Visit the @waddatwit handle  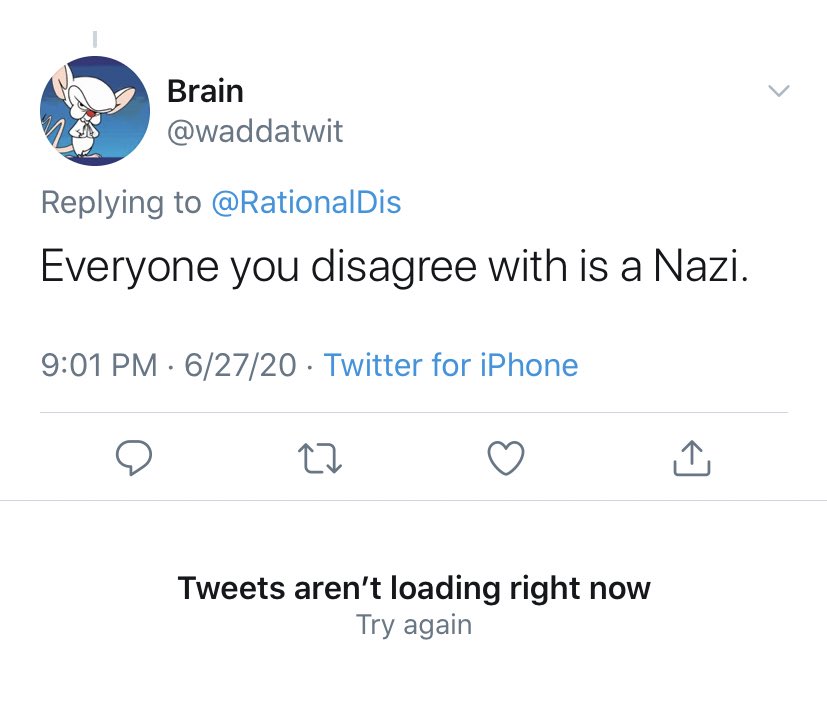pyautogui.click(x=255, y=131)
